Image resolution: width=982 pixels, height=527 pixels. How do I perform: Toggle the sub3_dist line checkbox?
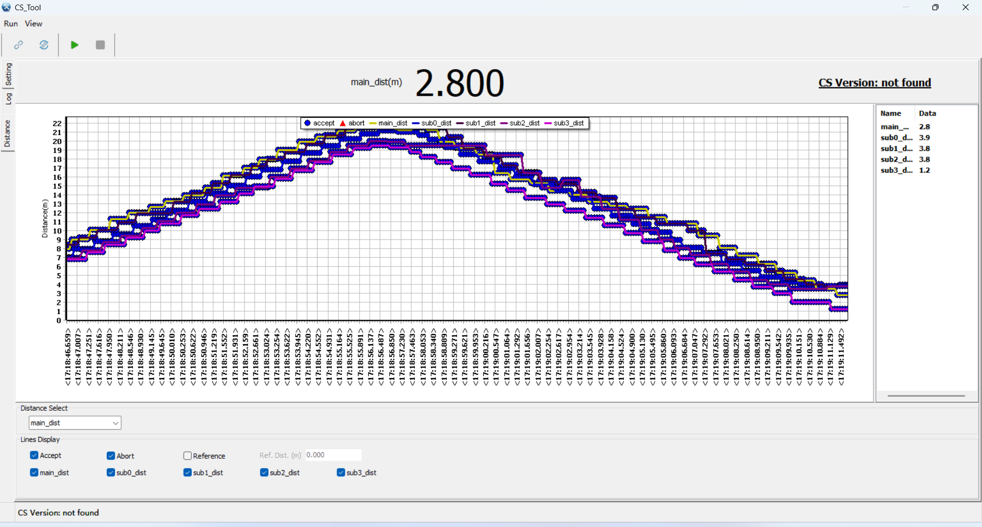pyautogui.click(x=341, y=472)
